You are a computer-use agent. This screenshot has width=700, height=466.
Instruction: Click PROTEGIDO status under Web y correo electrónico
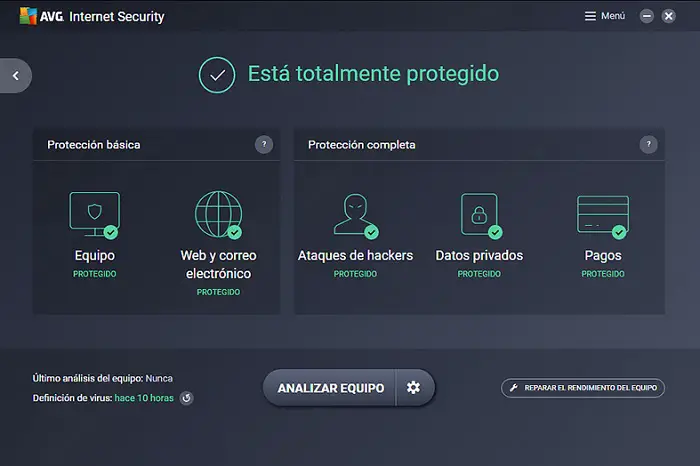pos(218,292)
